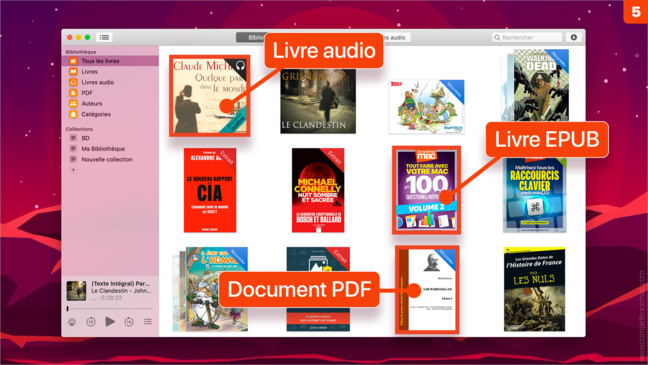Click the remaining time -2:28:23
Image resolution: width=648 pixels, height=365 pixels.
[110, 298]
